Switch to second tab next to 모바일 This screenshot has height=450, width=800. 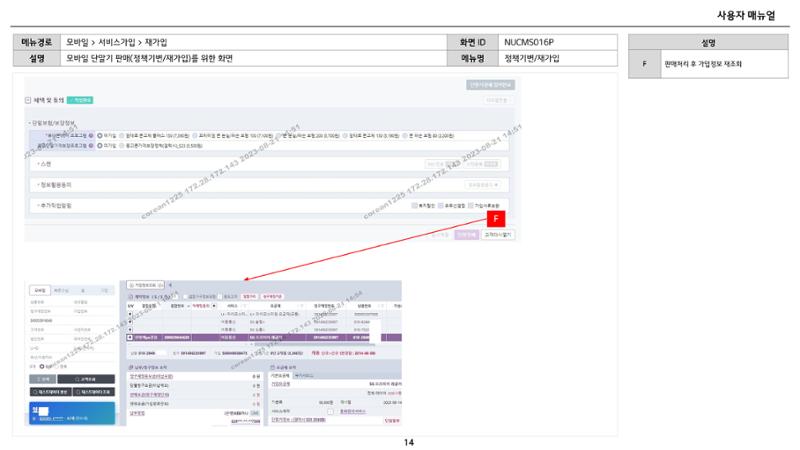pyautogui.click(x=61, y=290)
